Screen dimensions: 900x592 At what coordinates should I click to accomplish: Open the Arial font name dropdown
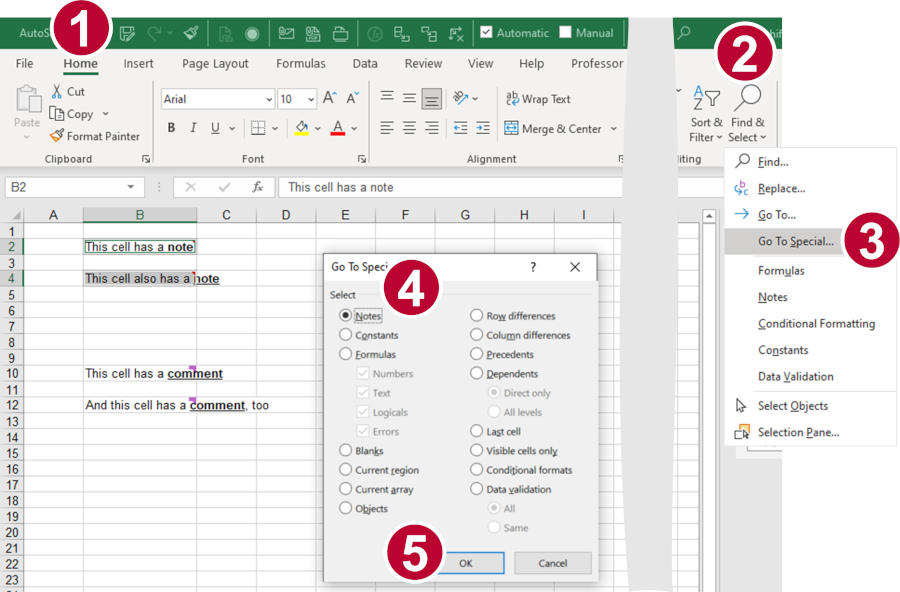tap(268, 98)
